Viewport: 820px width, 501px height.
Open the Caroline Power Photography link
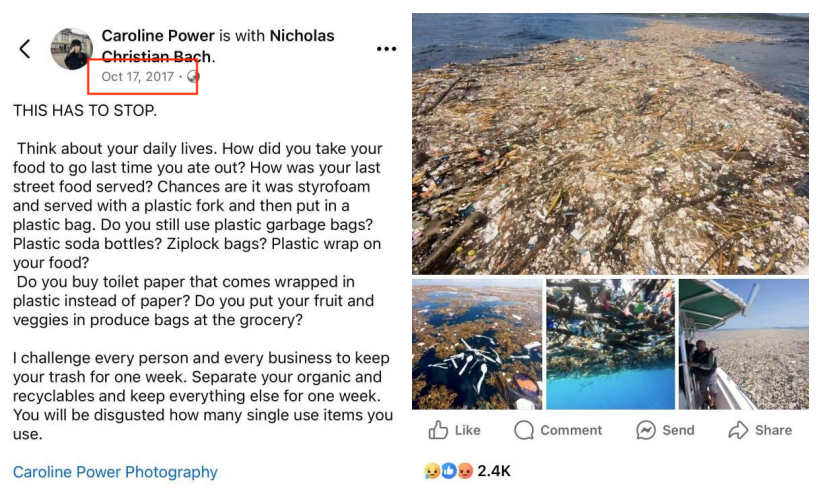[115, 472]
